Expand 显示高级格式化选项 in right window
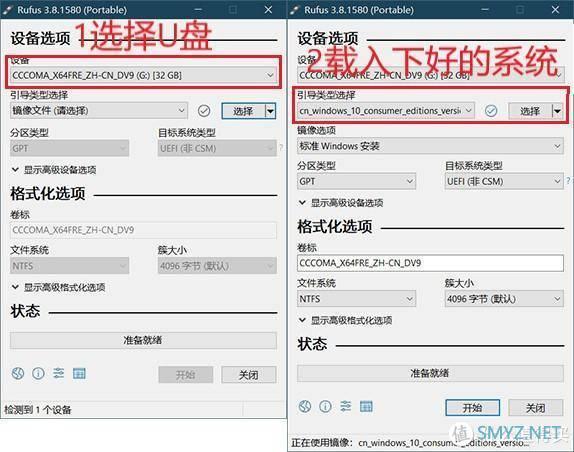The height and width of the screenshot is (452, 574). [345, 320]
